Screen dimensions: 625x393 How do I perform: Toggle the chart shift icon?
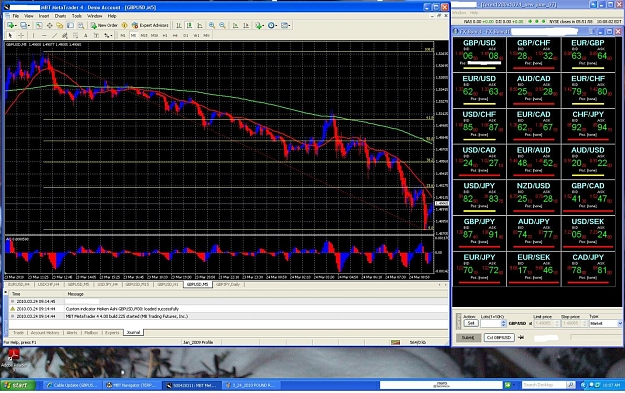tap(246, 26)
